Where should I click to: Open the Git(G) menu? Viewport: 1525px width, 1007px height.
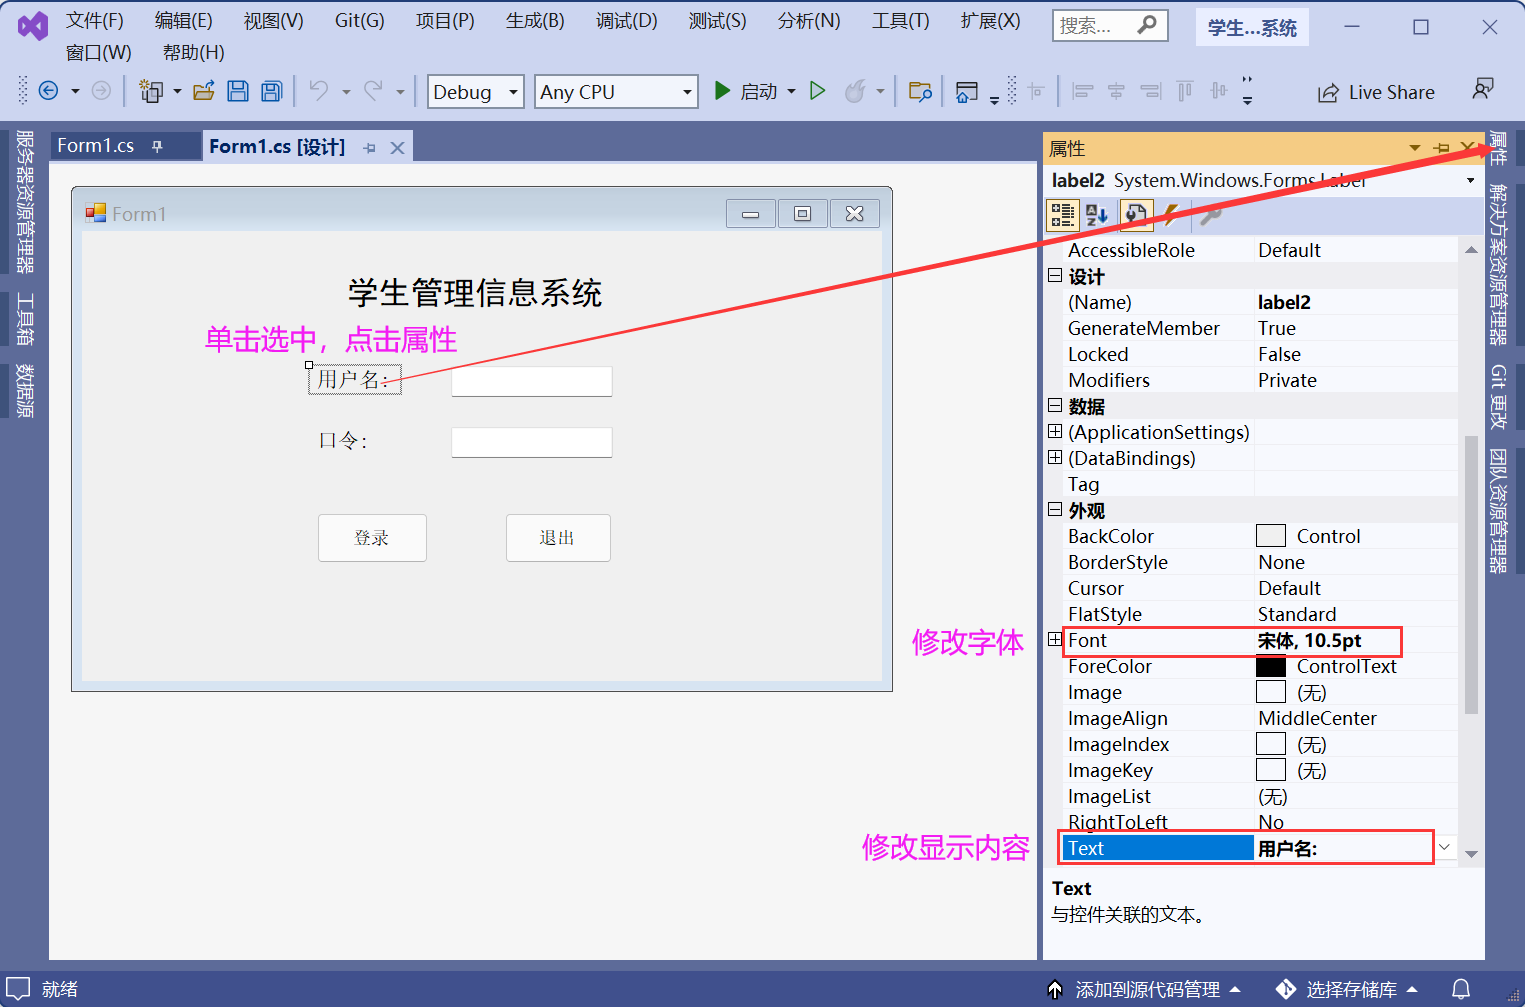[360, 21]
